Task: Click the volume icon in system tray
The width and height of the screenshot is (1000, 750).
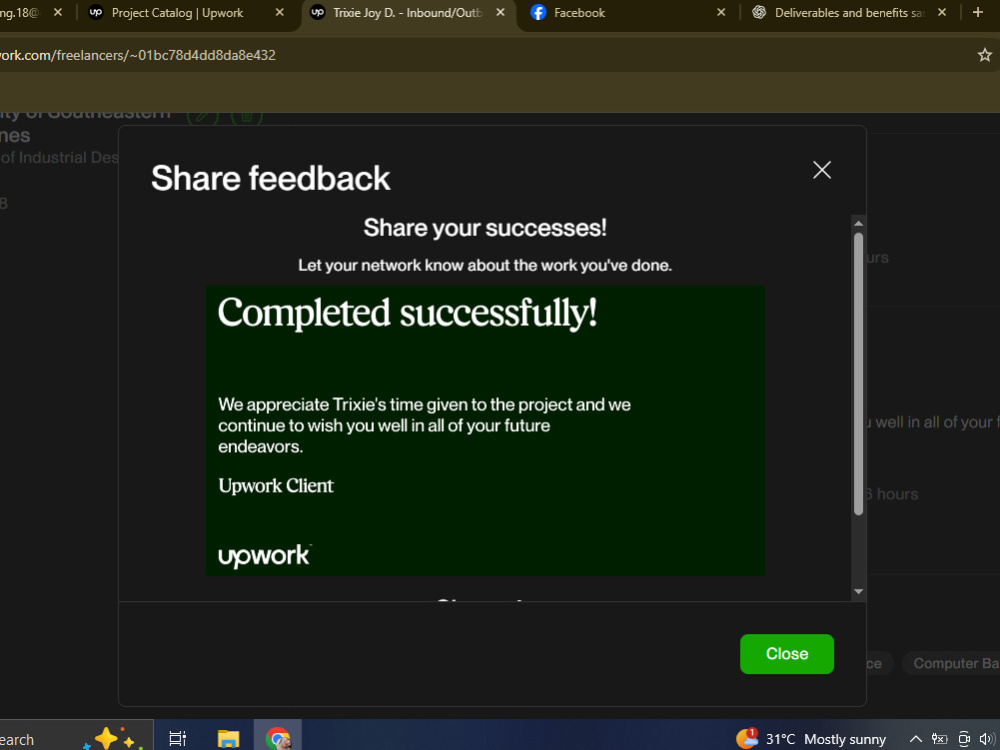Action: point(987,739)
